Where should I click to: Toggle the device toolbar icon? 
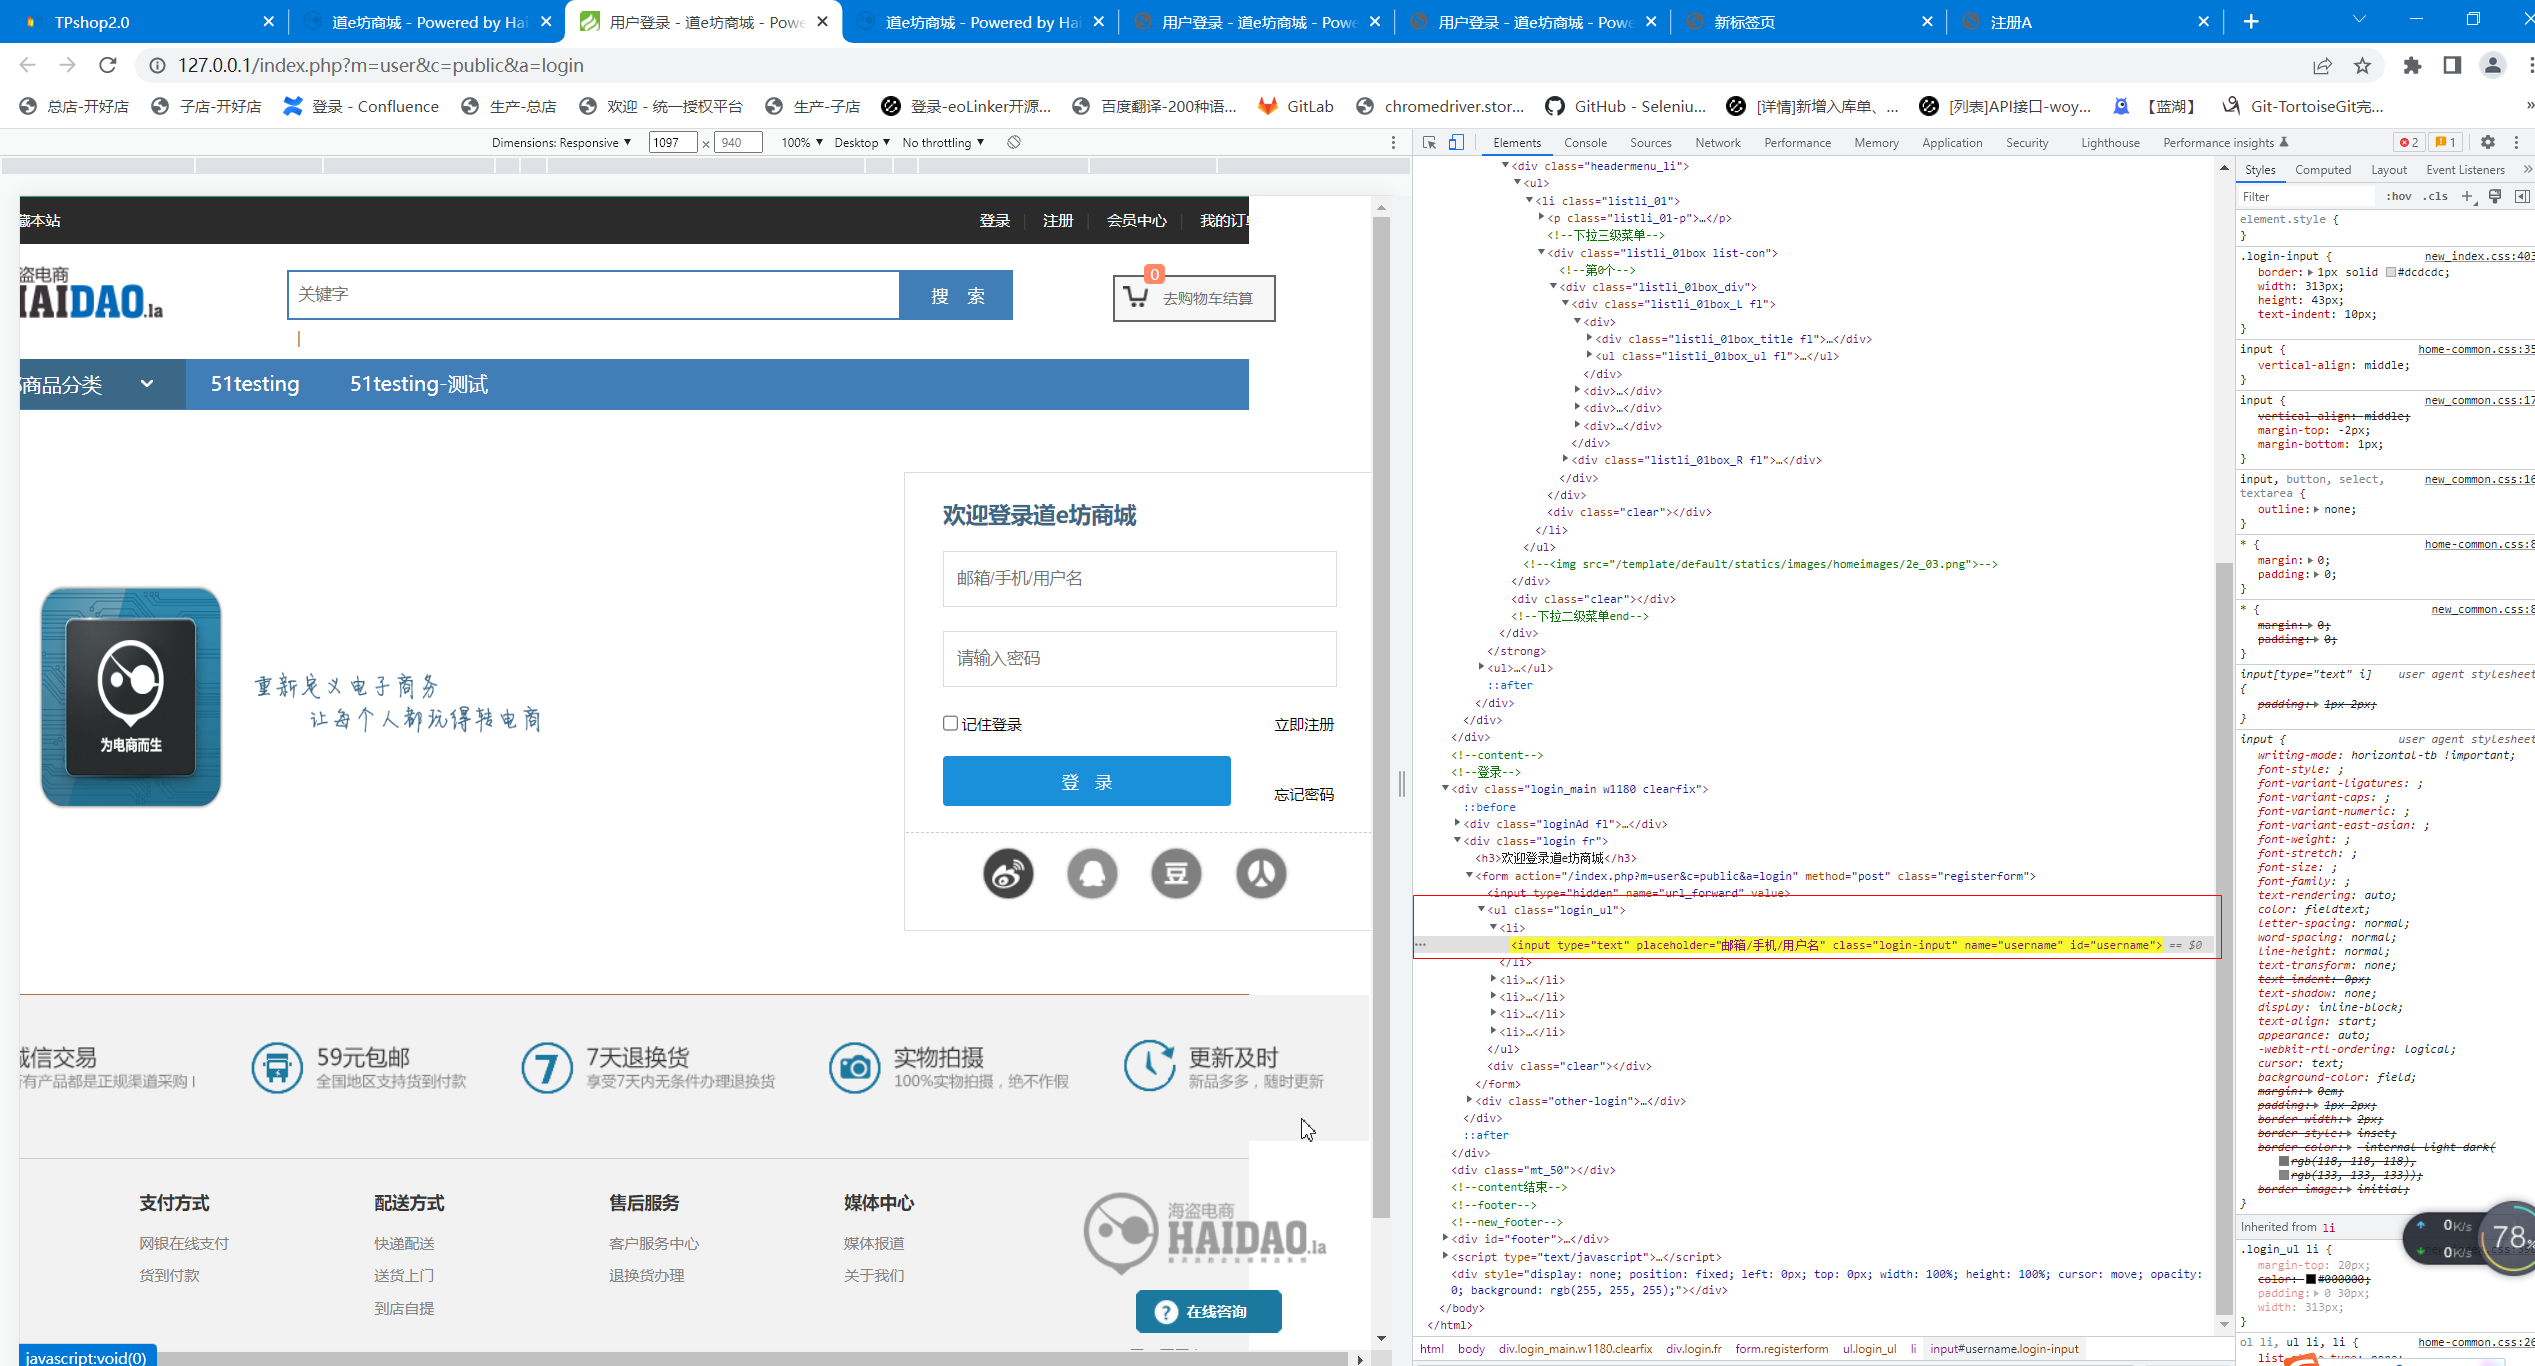click(x=1456, y=142)
